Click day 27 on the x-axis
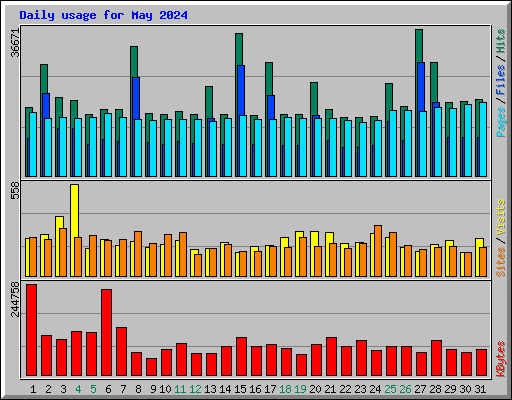This screenshot has width=512, height=400. tap(420, 389)
